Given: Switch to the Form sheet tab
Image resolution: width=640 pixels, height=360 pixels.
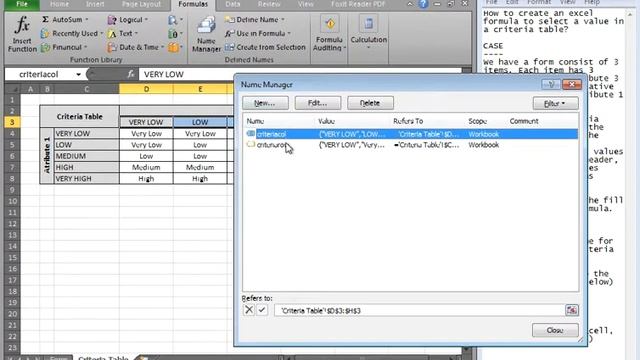Looking at the screenshot, I should coord(58,358).
